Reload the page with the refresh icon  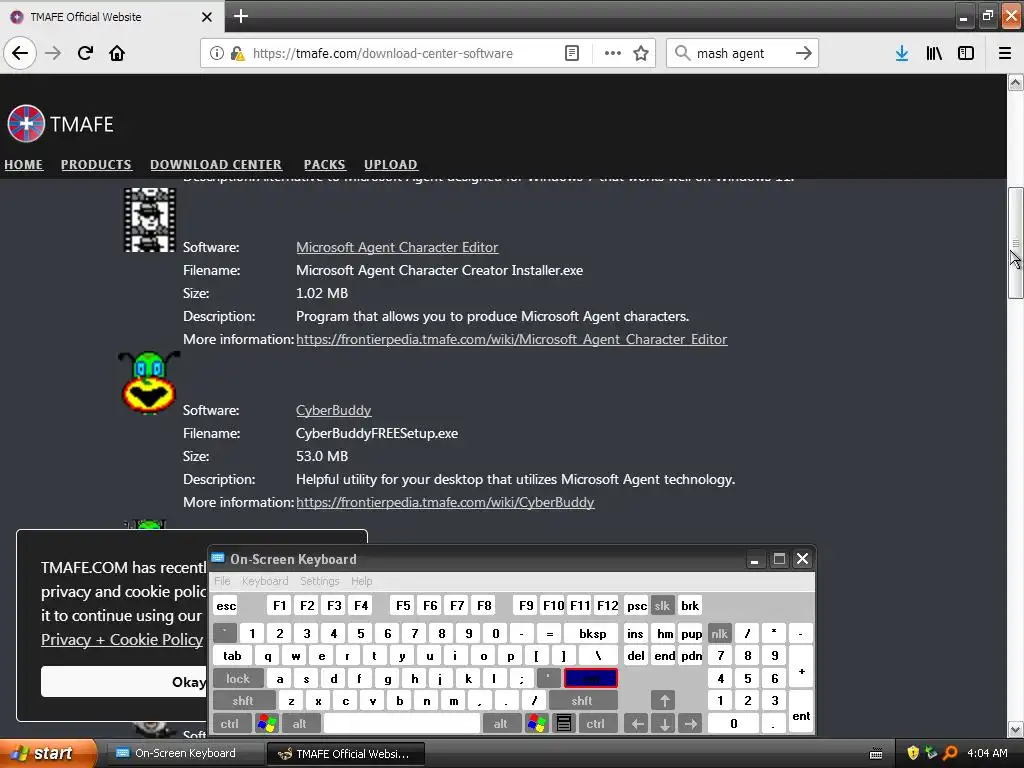(x=85, y=53)
